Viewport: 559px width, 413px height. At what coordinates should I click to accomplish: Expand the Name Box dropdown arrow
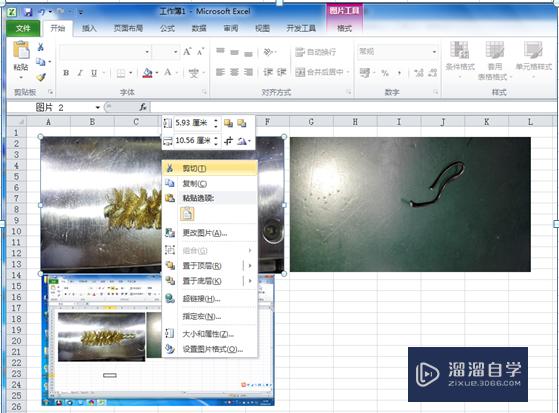pyautogui.click(x=98, y=107)
